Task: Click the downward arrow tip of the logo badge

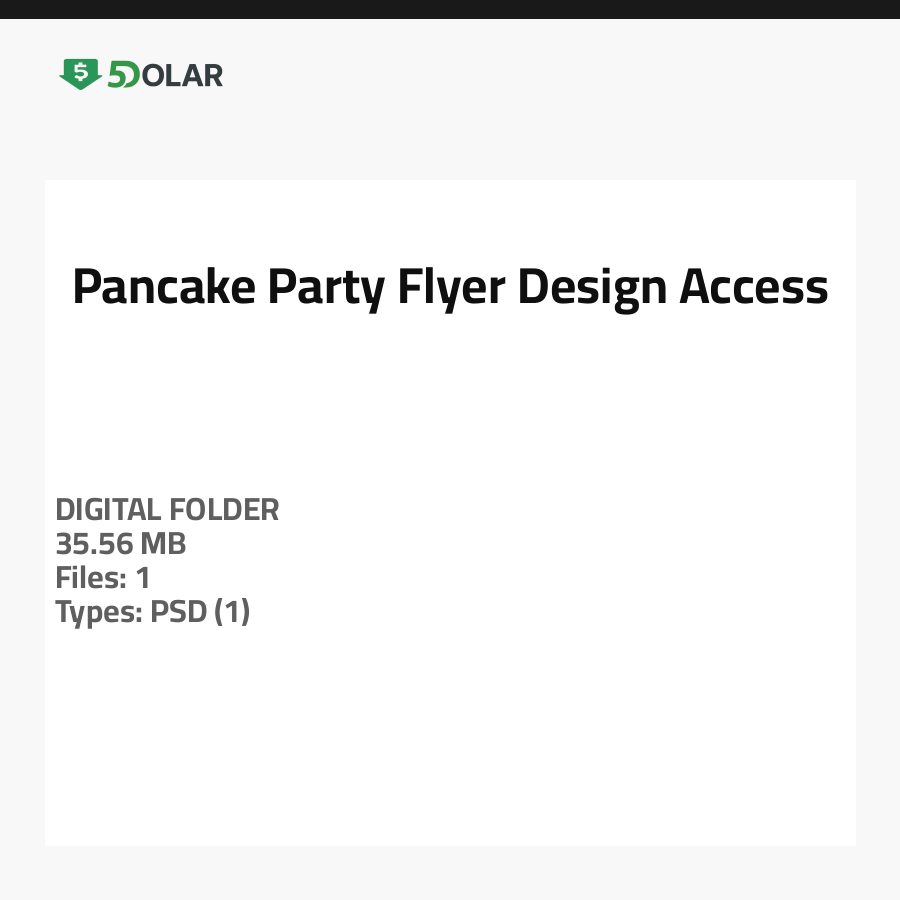Action: point(80,87)
